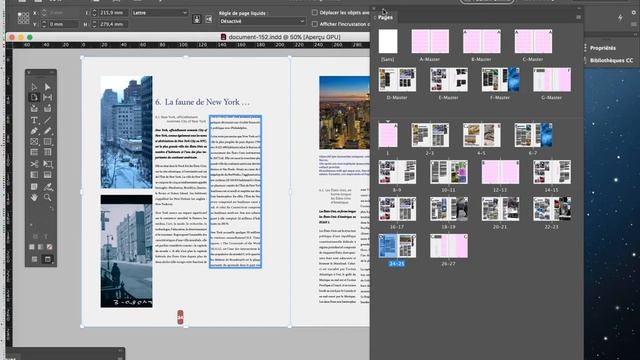This screenshot has height=360, width=640.
Task: Select the Rectangle Frame tool
Action: [x=34, y=142]
